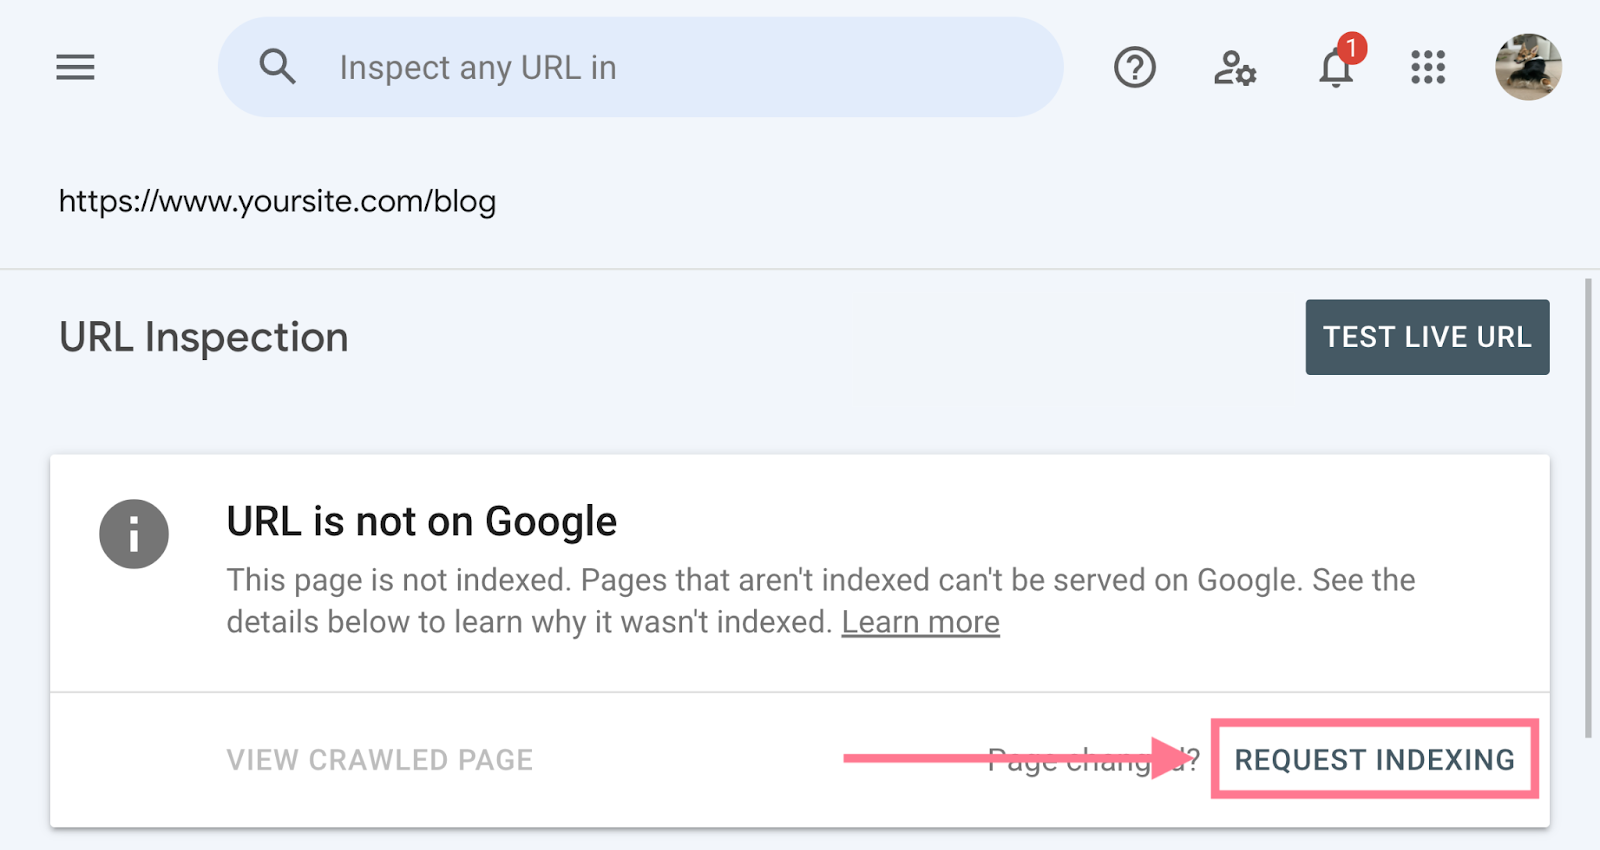
Task: Click the gray info circle icon
Action: pyautogui.click(x=134, y=534)
